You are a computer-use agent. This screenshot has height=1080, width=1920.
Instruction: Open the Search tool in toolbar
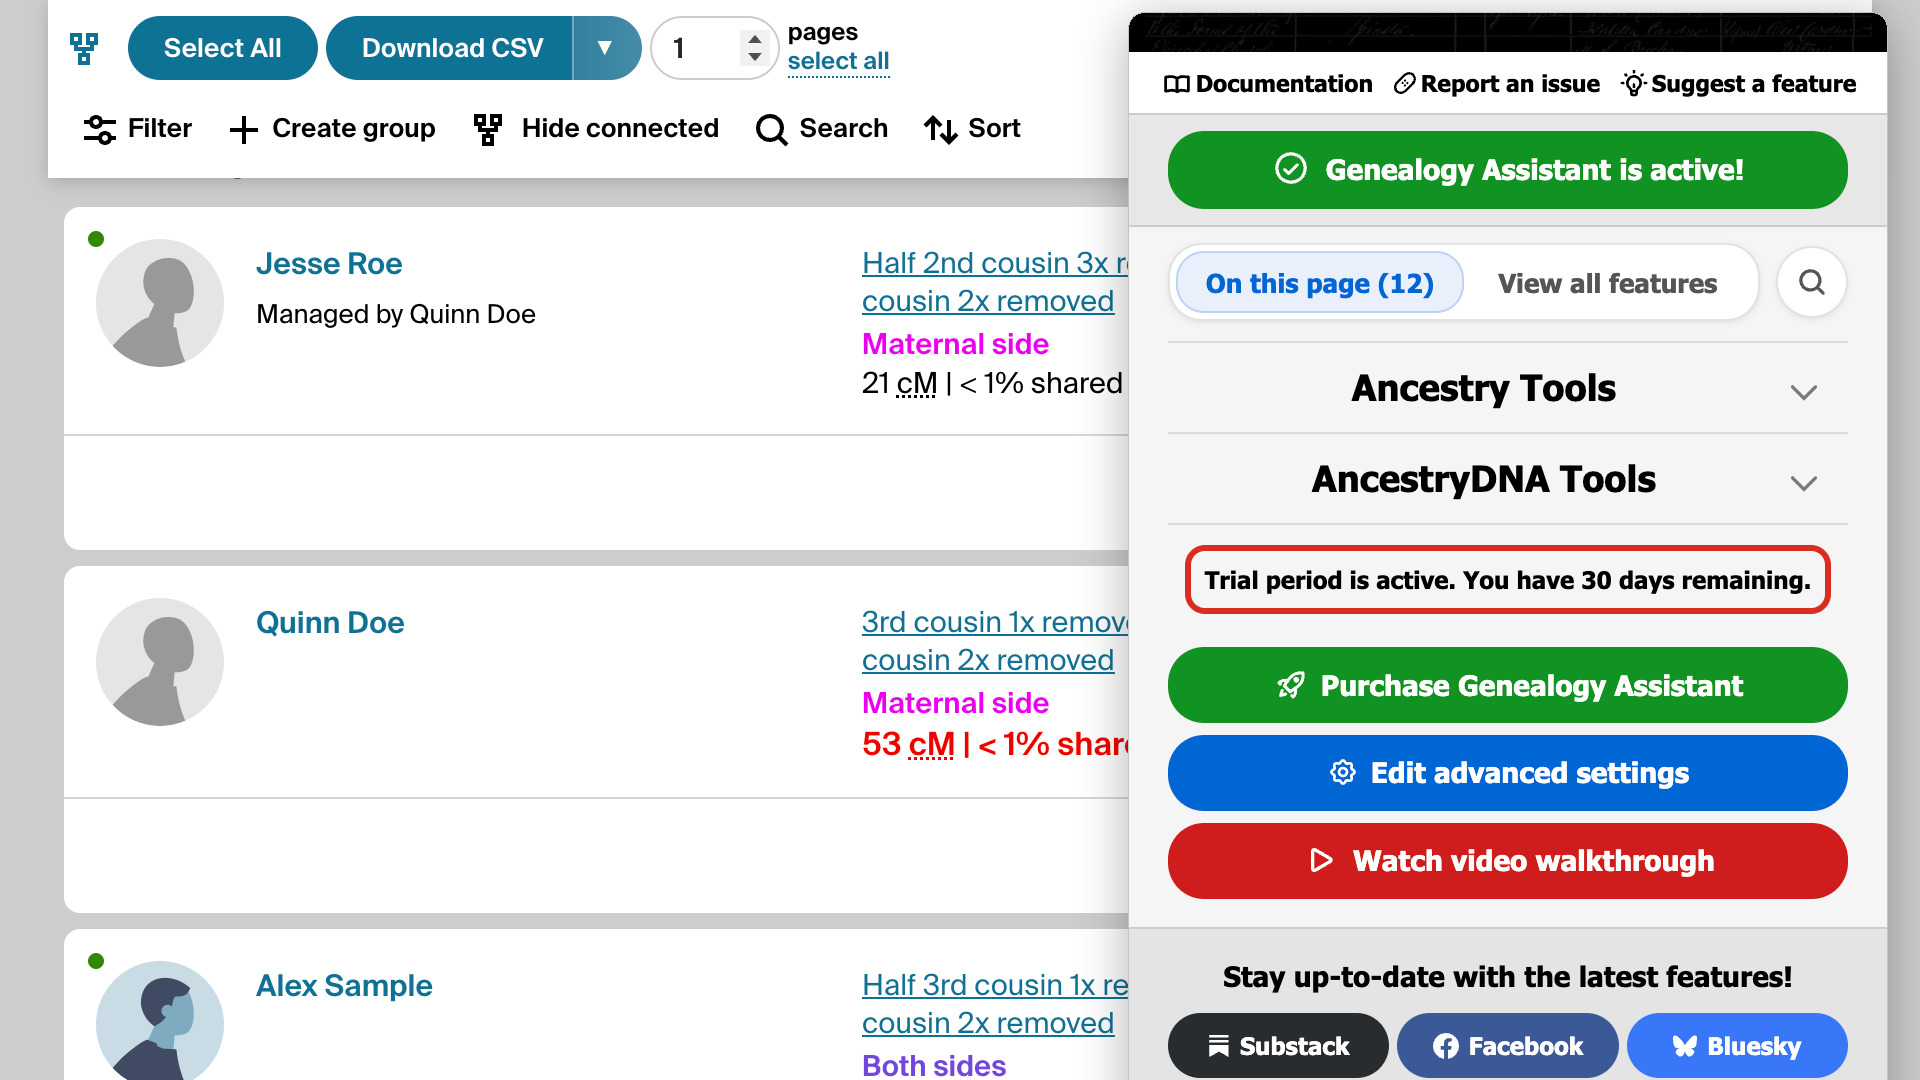[822, 129]
